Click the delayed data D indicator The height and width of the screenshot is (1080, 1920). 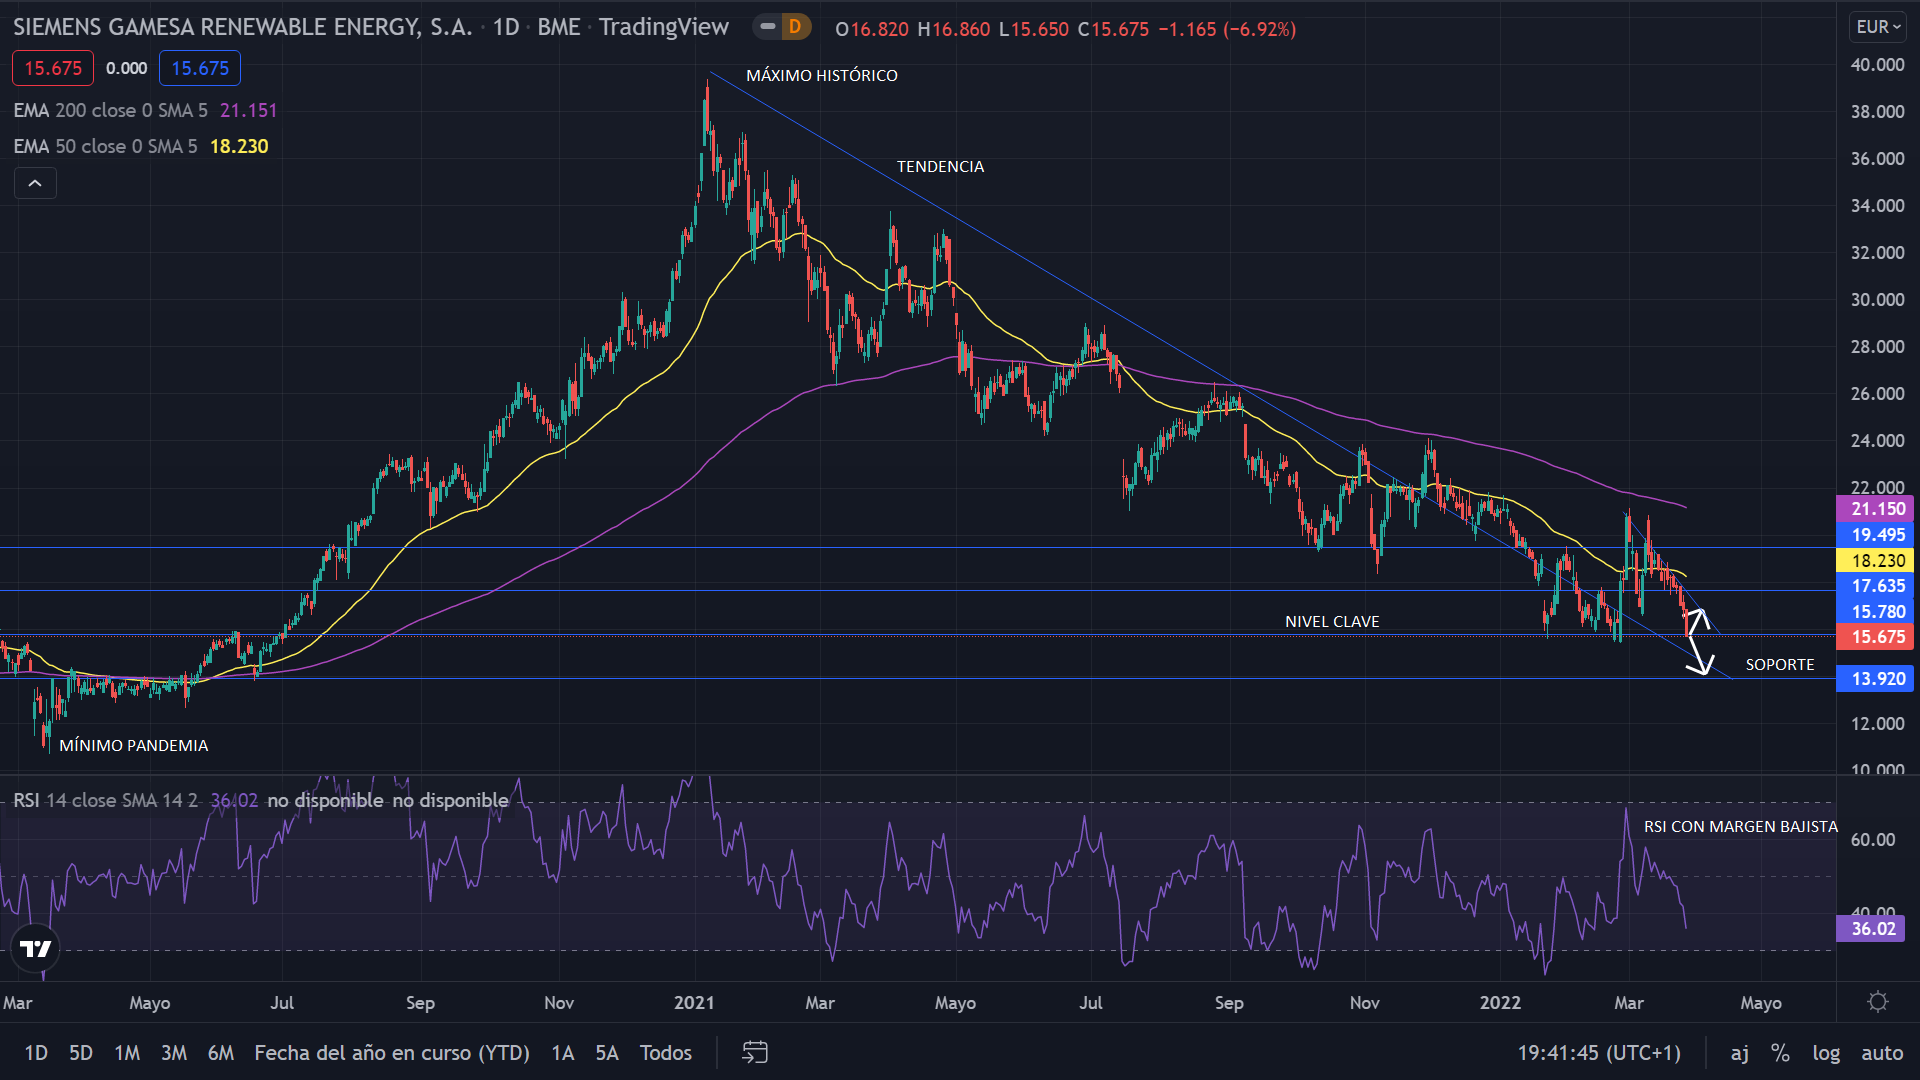[x=794, y=27]
